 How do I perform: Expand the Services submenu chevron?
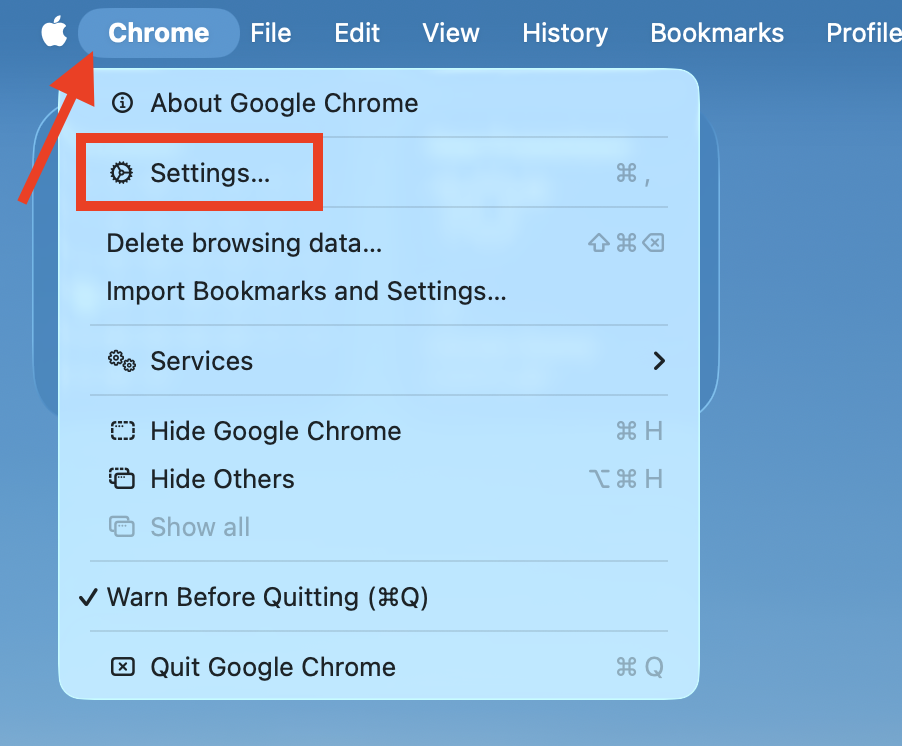[659, 362]
